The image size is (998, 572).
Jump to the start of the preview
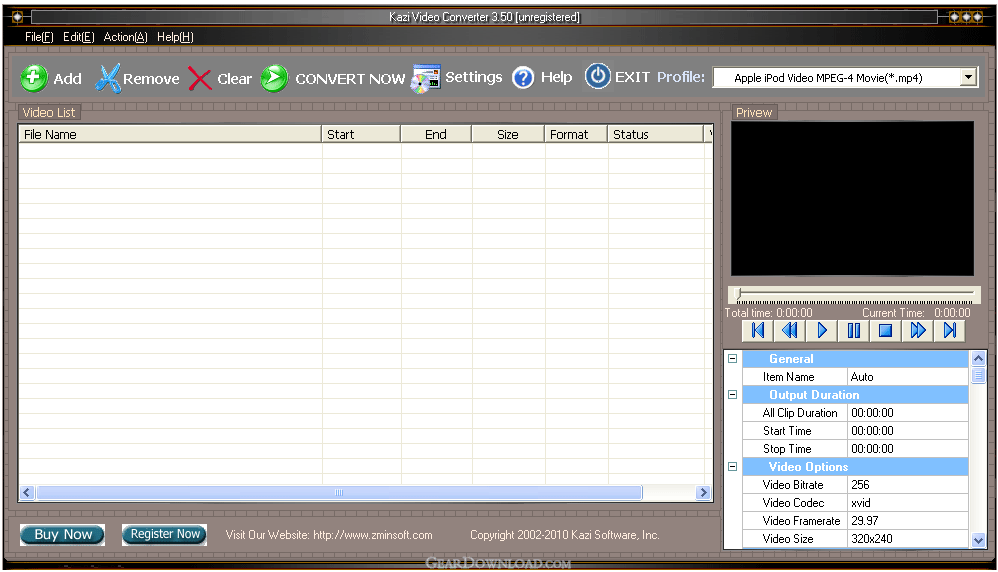(x=757, y=330)
